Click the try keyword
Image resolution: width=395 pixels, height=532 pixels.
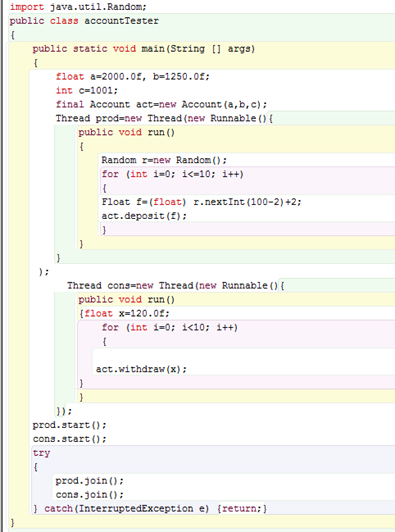click(x=41, y=453)
